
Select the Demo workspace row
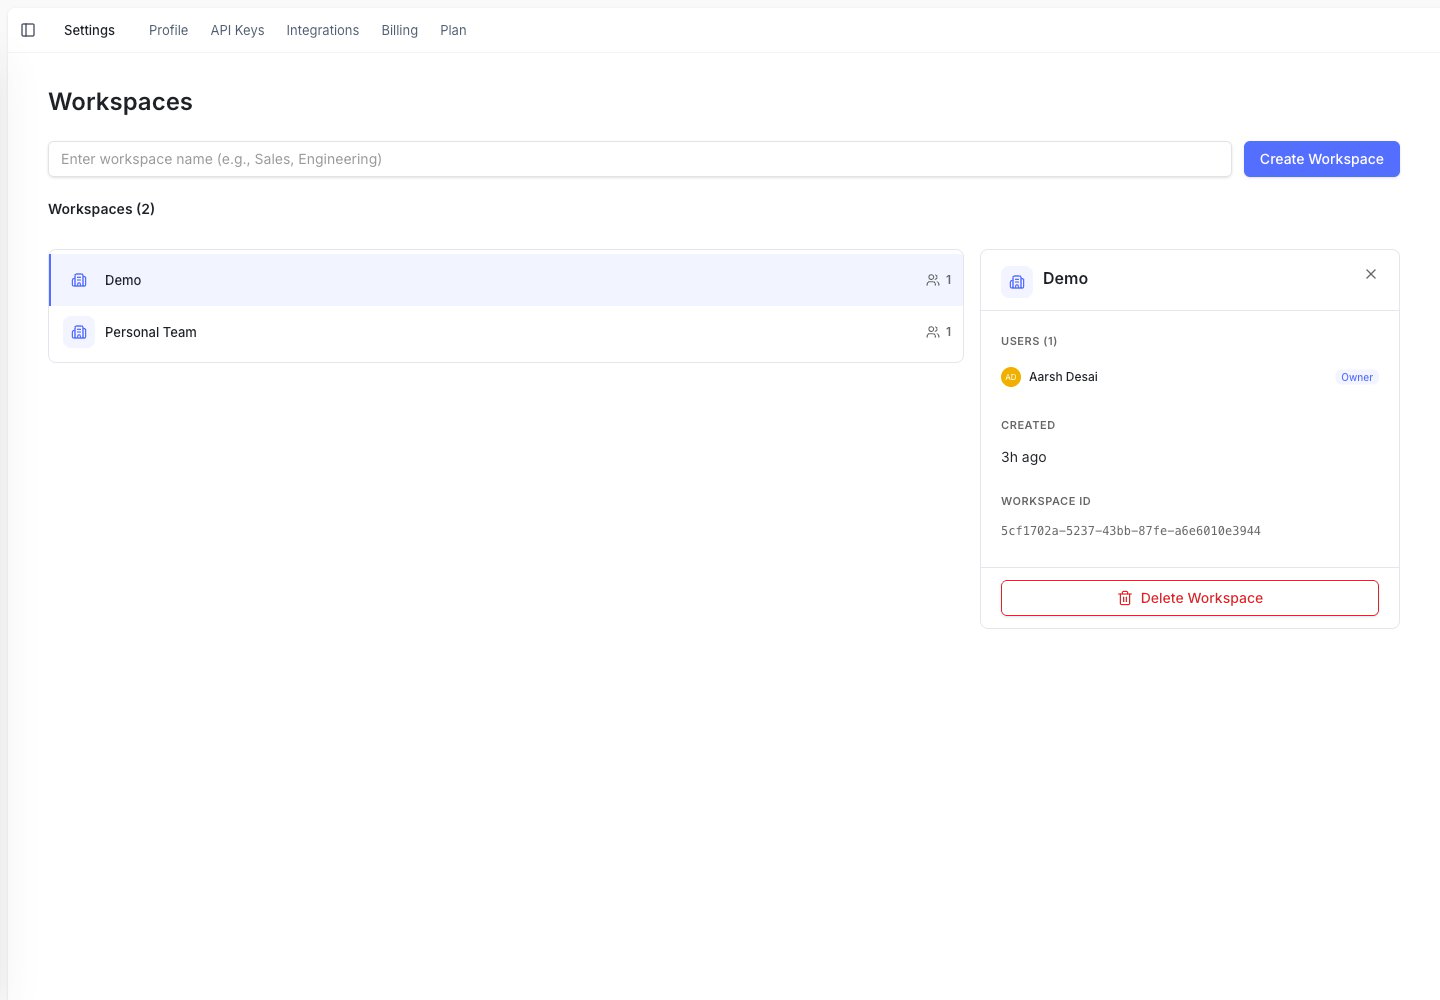[506, 280]
